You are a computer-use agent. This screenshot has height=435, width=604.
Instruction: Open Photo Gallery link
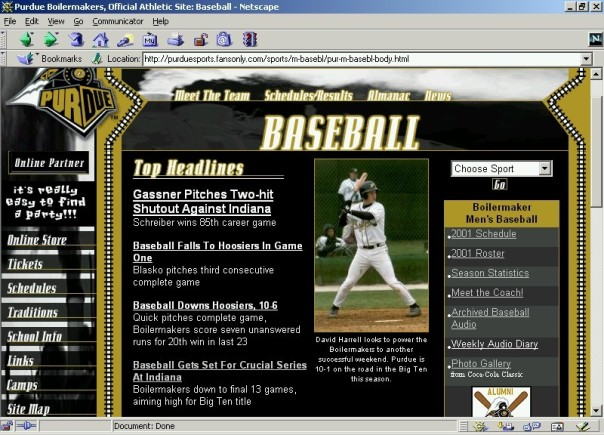click(x=481, y=363)
